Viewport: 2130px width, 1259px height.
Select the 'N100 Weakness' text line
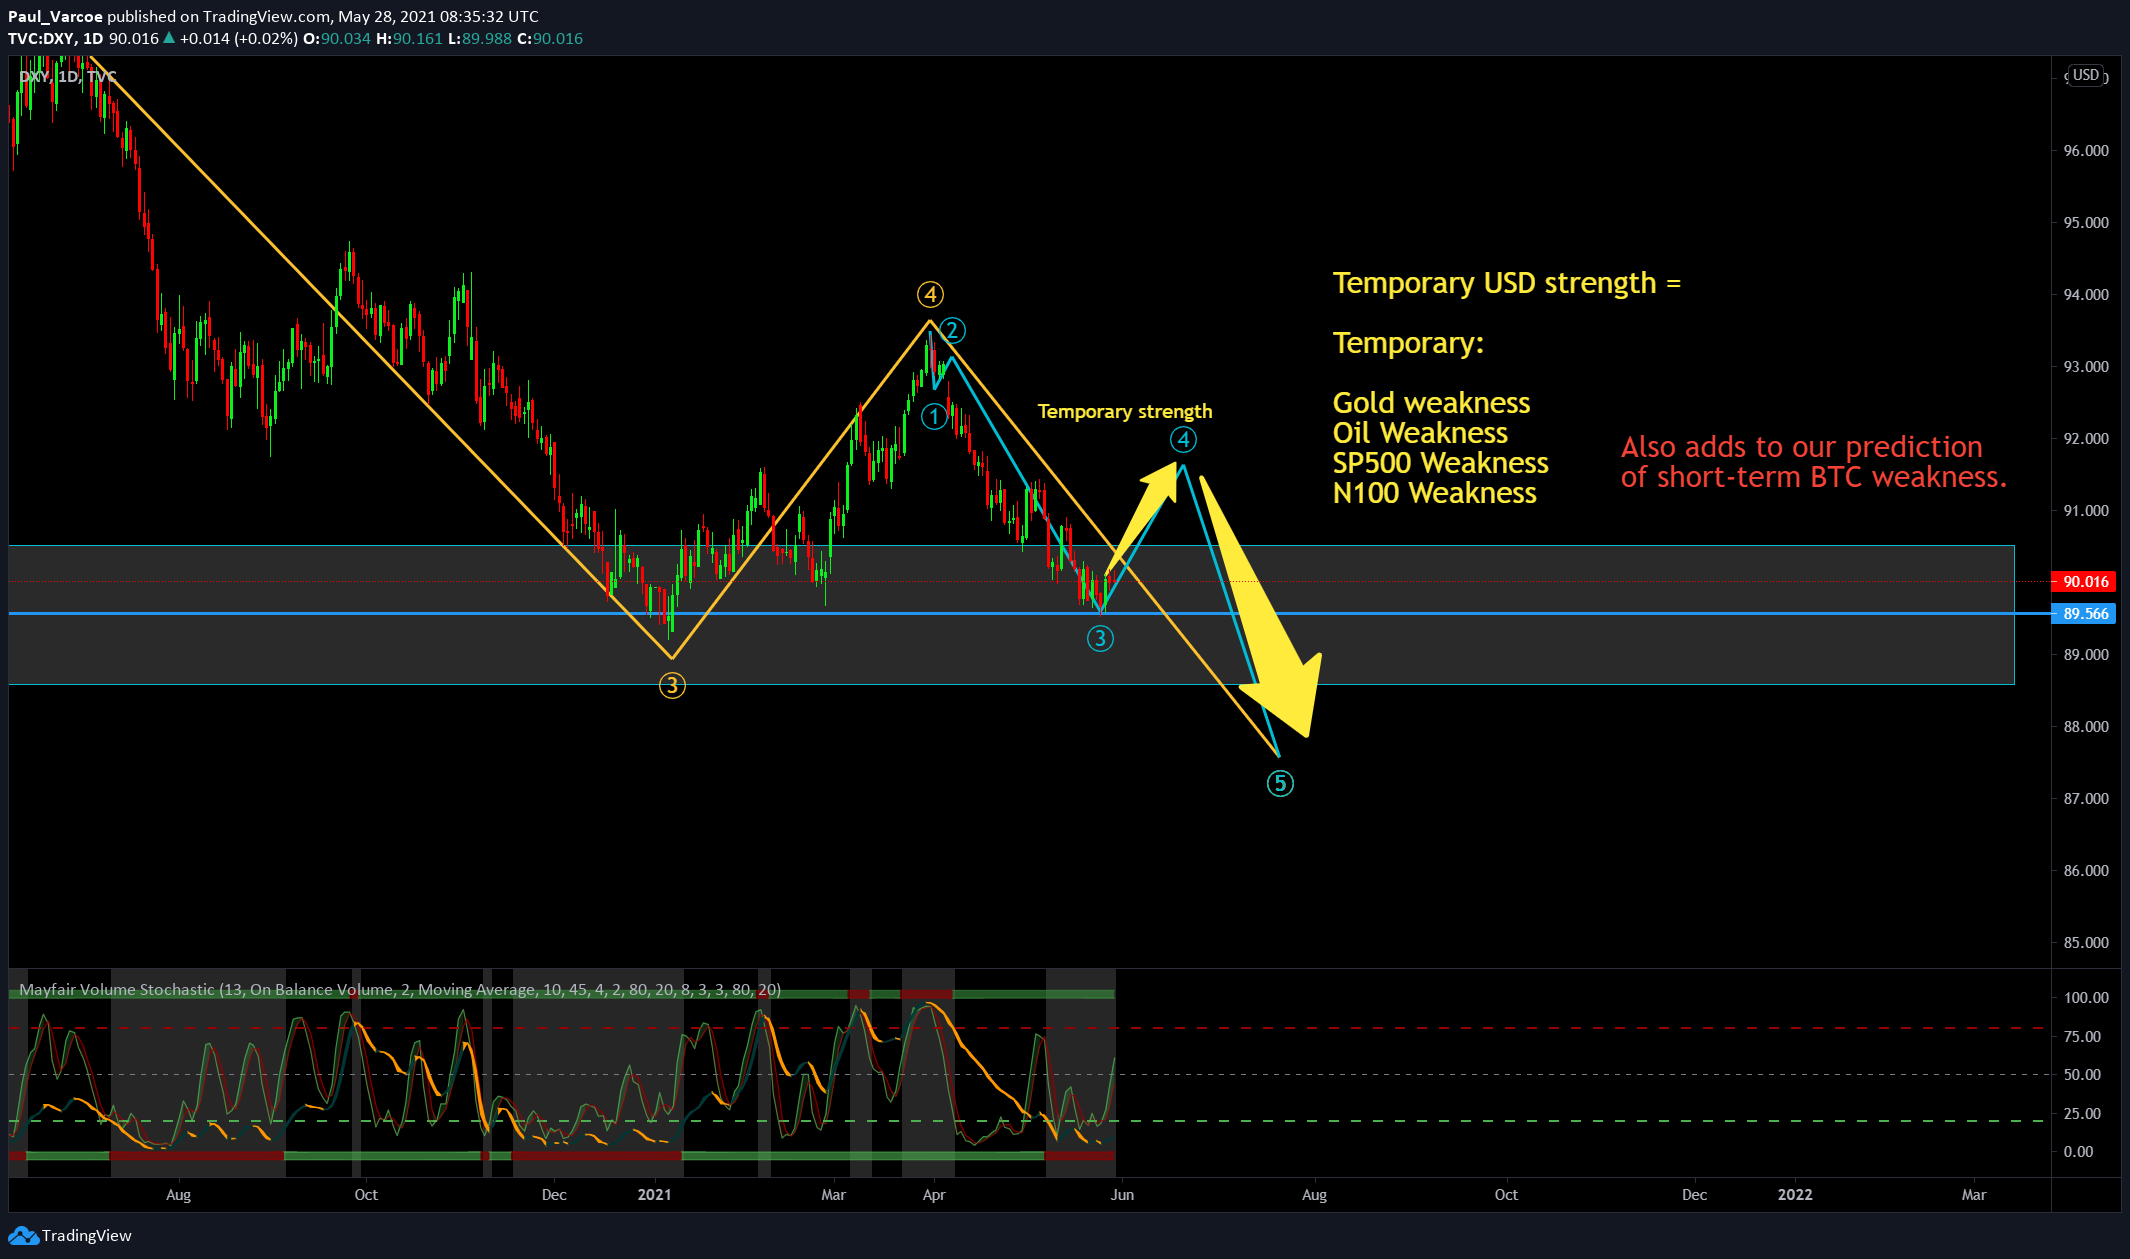(x=1434, y=493)
